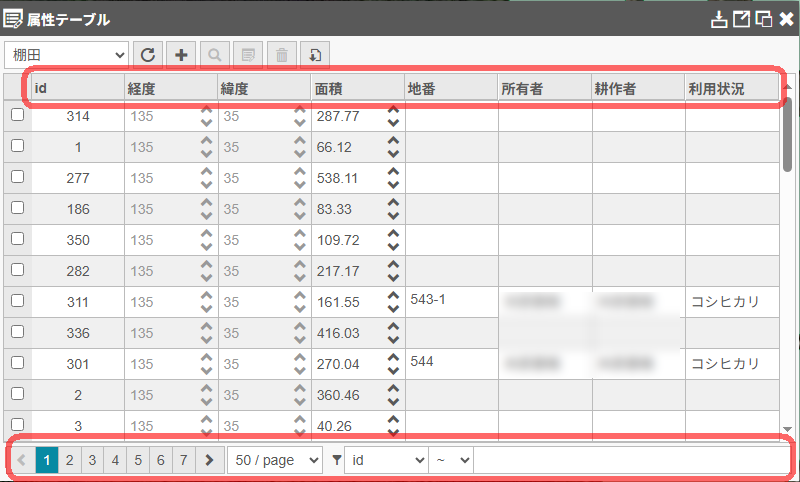Viewport: 800px width, 482px height.
Task: Check the checkbox for row id 314
Action: point(17,114)
